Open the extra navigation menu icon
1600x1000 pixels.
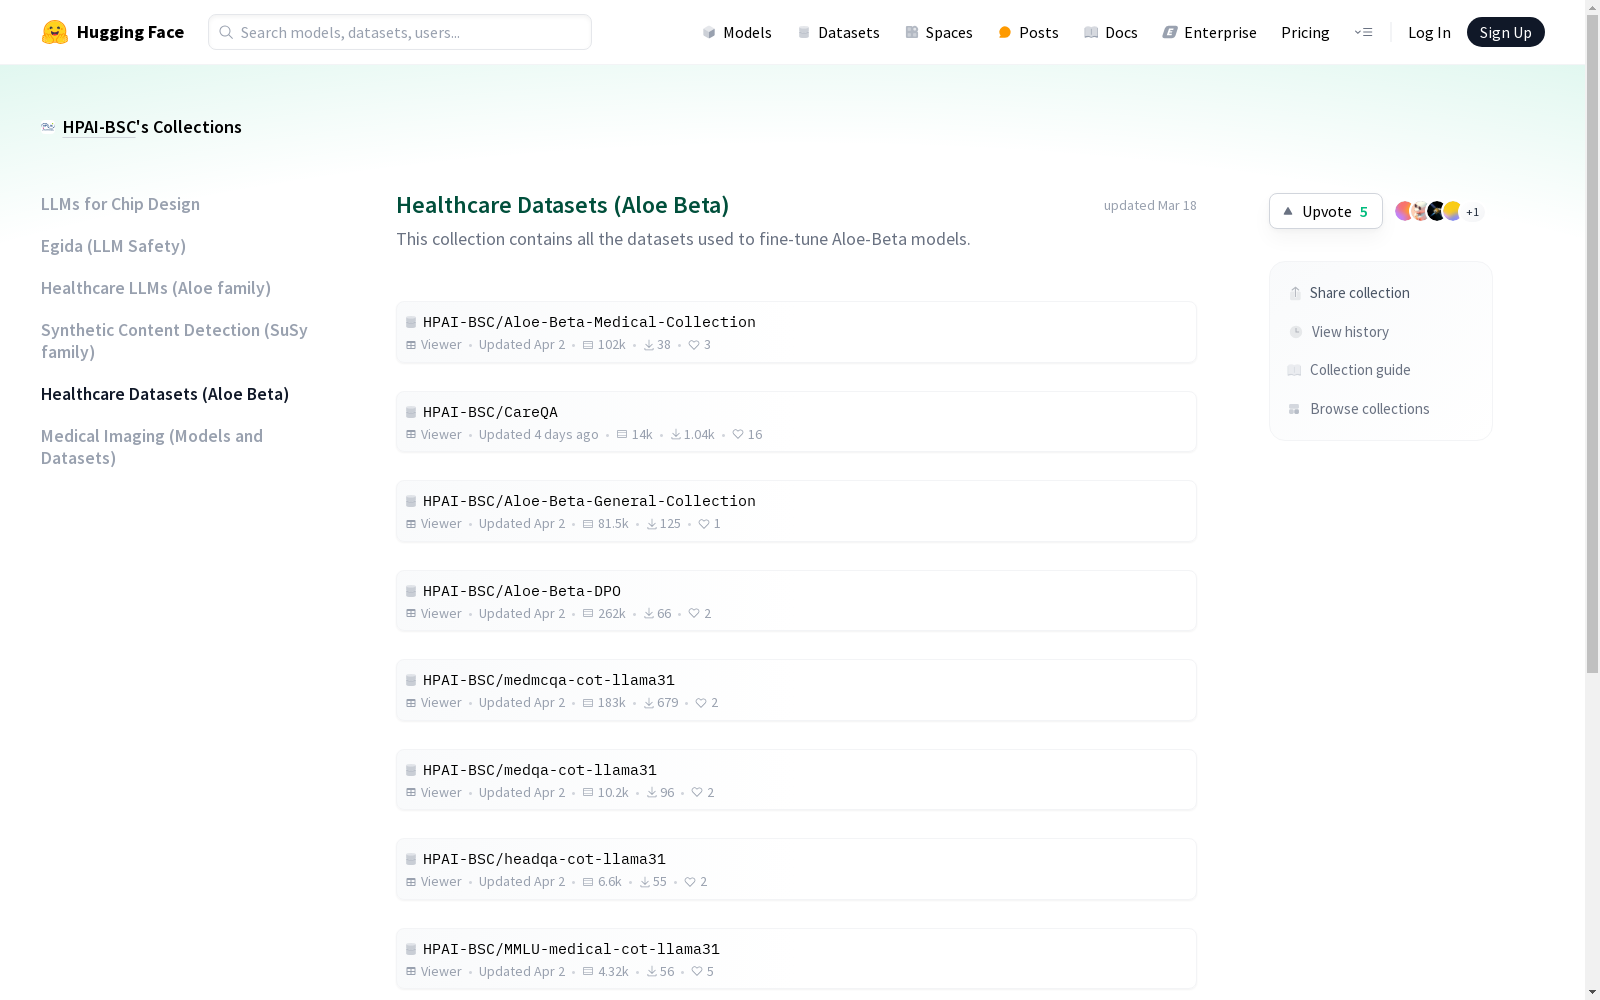pyautogui.click(x=1363, y=32)
